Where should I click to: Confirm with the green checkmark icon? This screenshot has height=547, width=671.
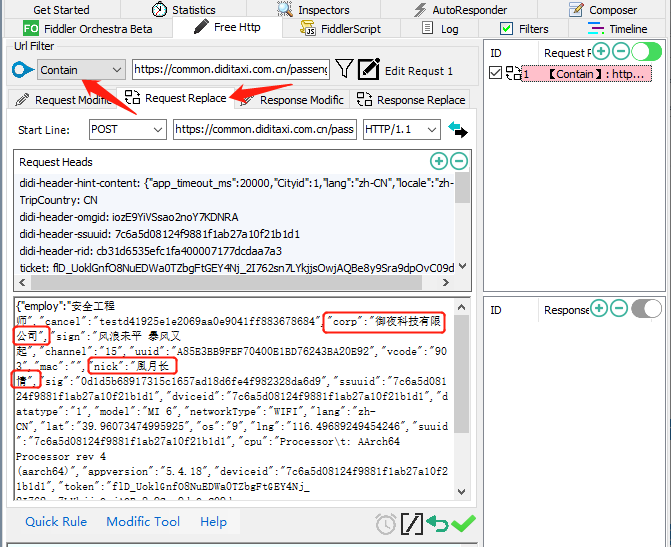[463, 523]
